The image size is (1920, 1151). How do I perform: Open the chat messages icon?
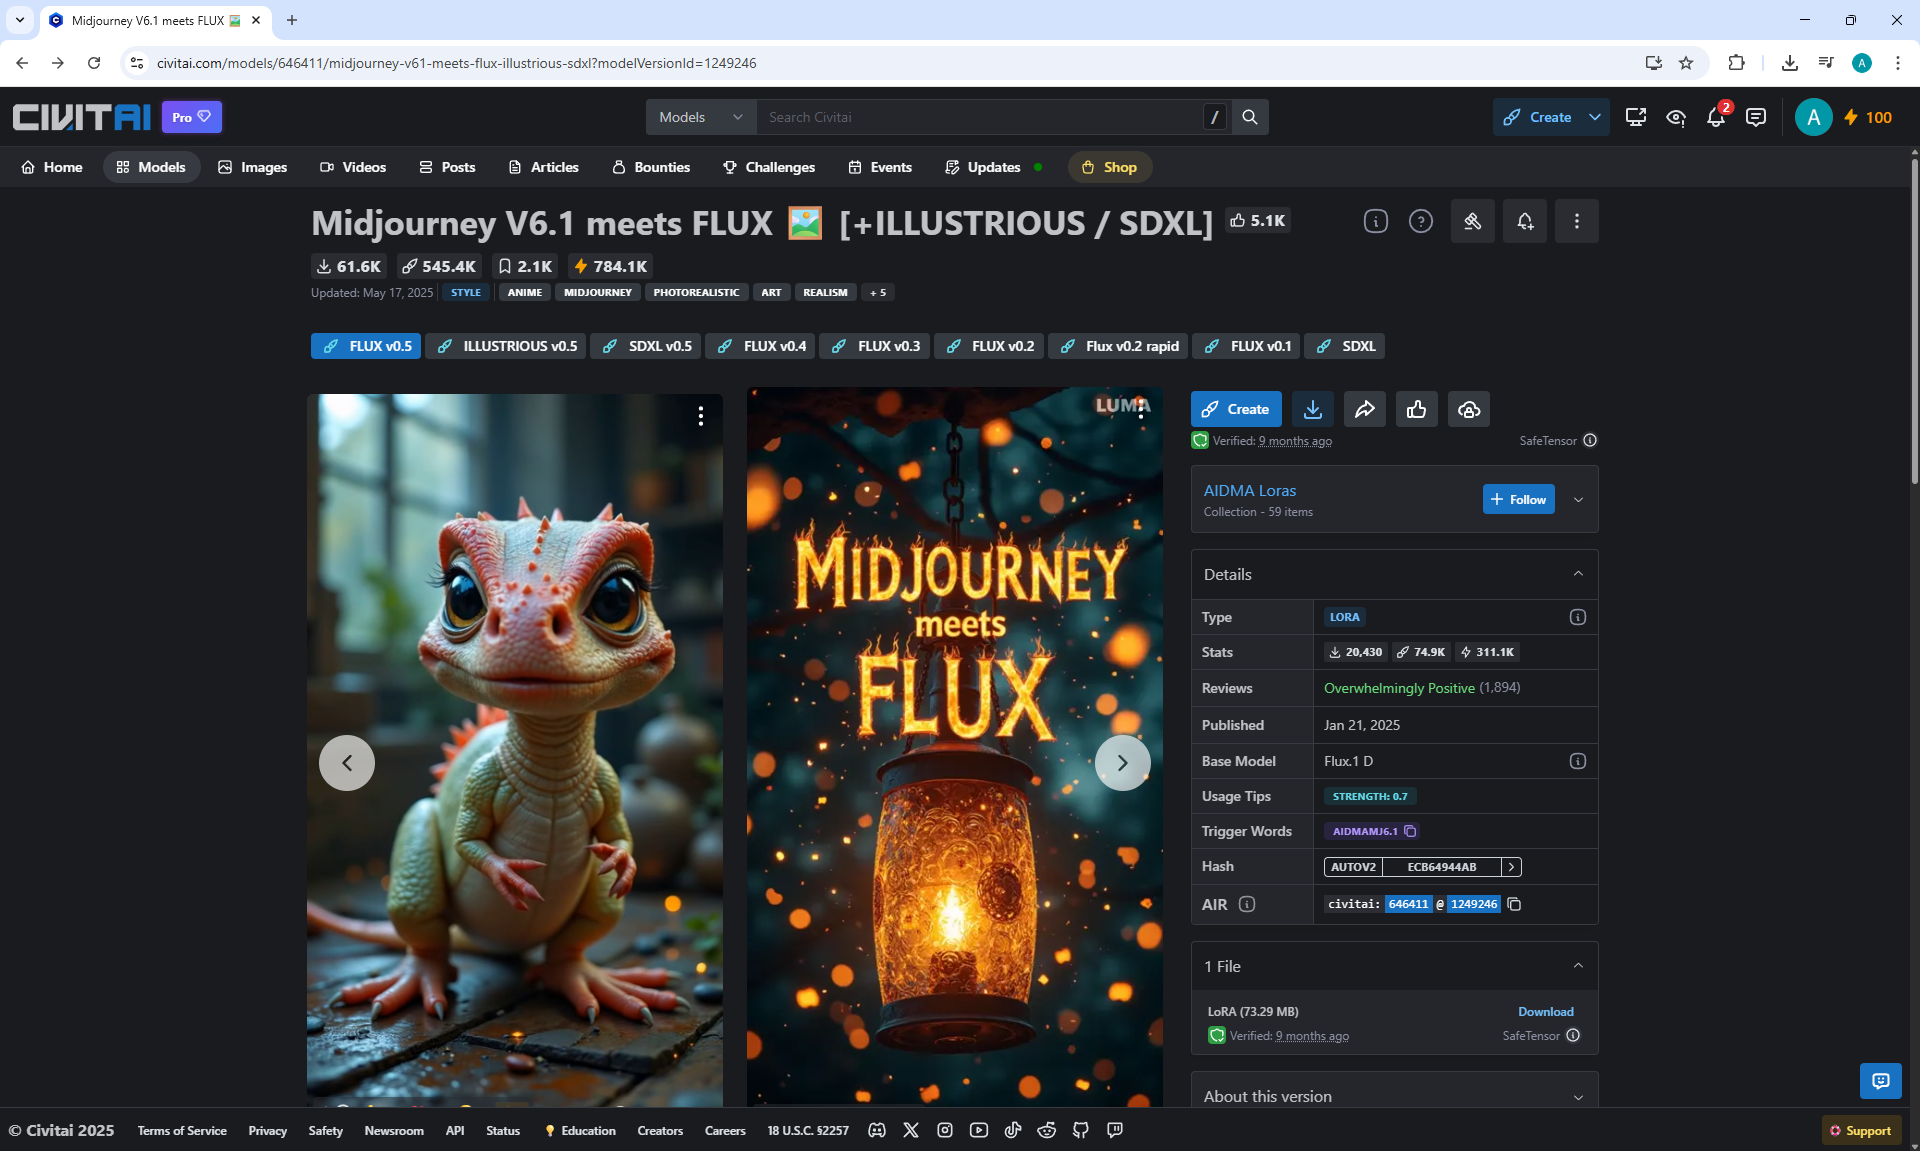(x=1755, y=117)
